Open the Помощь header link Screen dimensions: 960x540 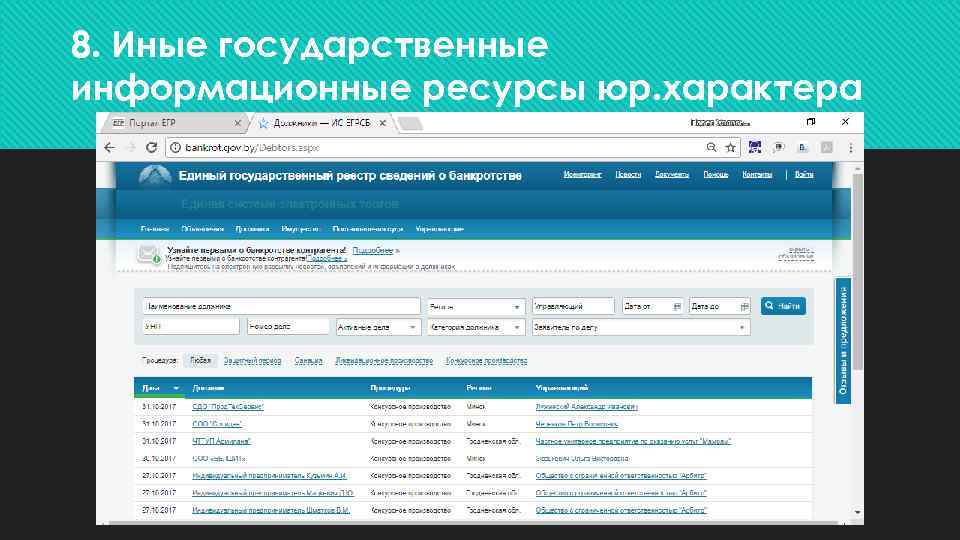pos(716,174)
